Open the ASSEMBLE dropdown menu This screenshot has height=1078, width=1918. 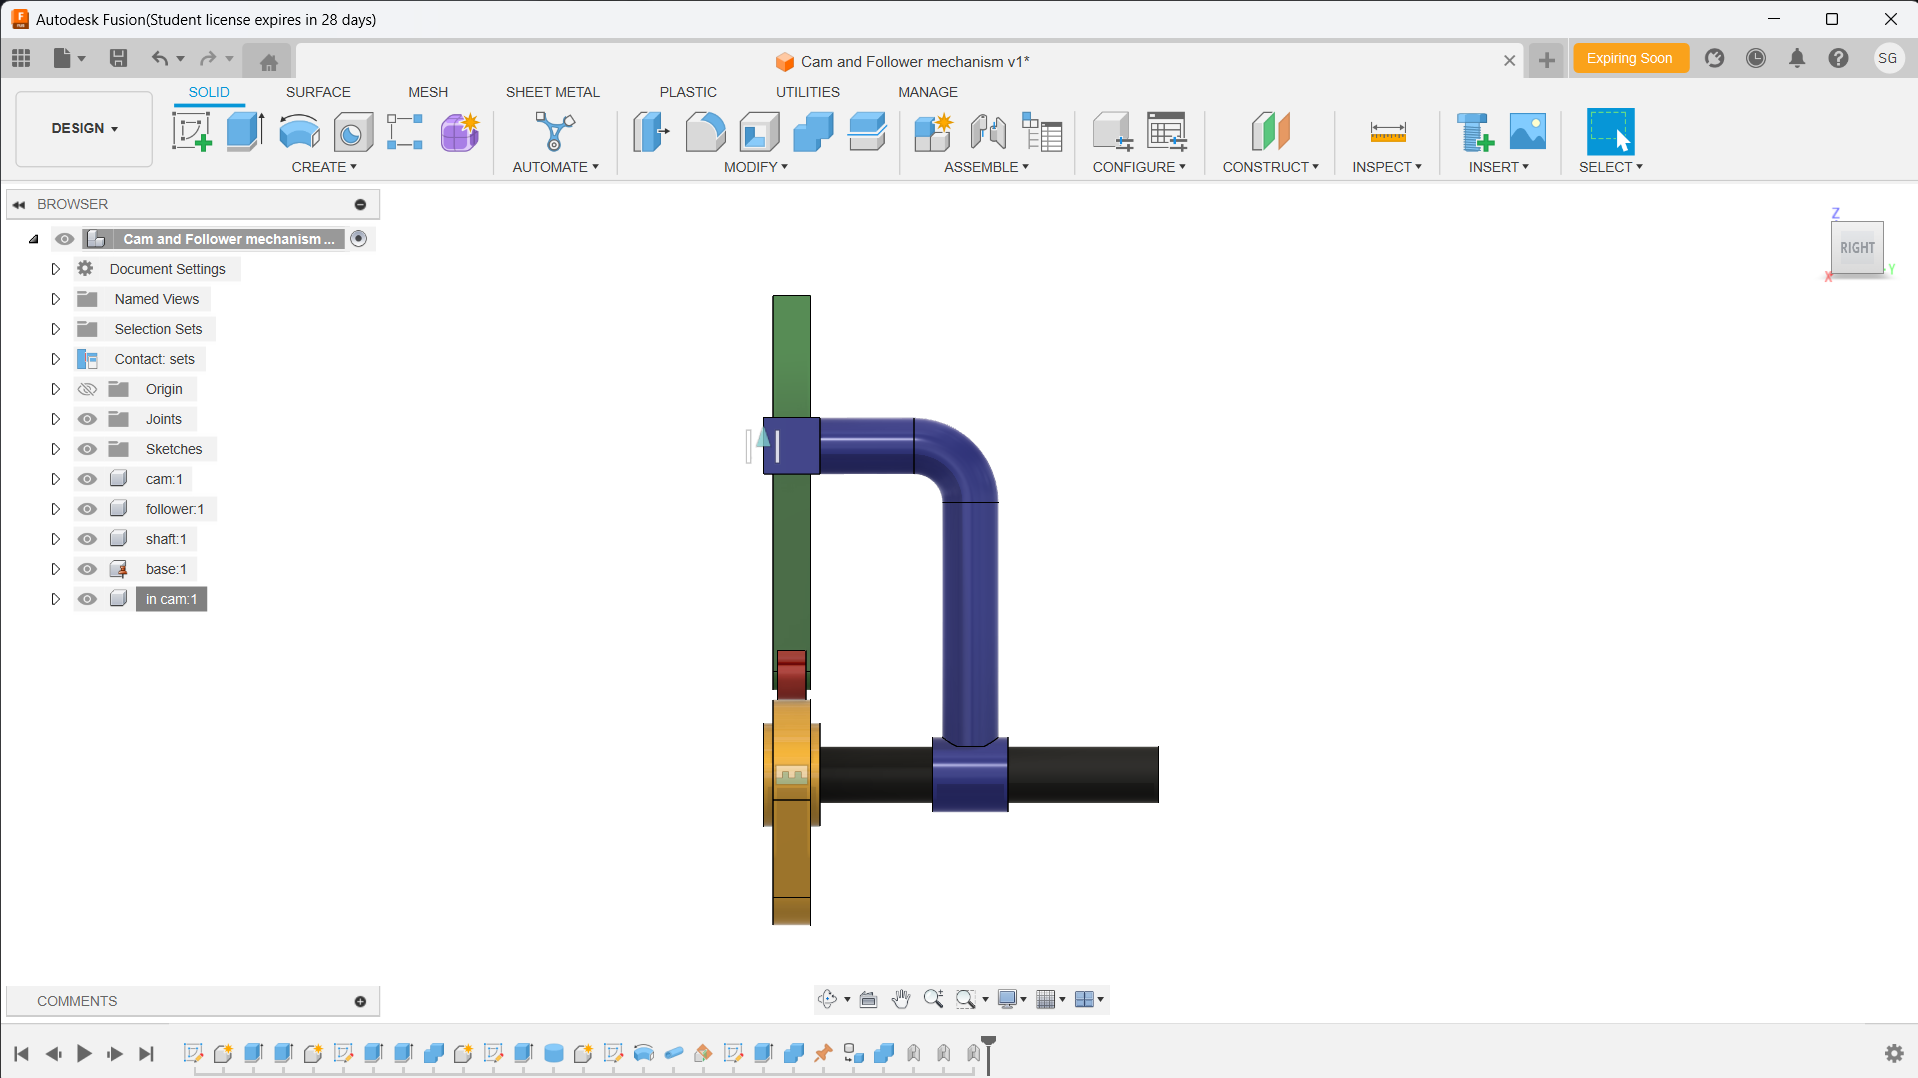click(x=986, y=167)
